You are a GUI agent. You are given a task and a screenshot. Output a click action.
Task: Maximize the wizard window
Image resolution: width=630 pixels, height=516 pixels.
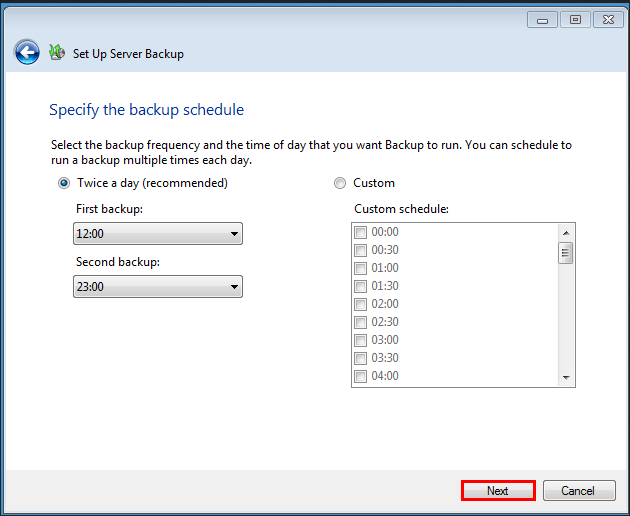point(574,19)
